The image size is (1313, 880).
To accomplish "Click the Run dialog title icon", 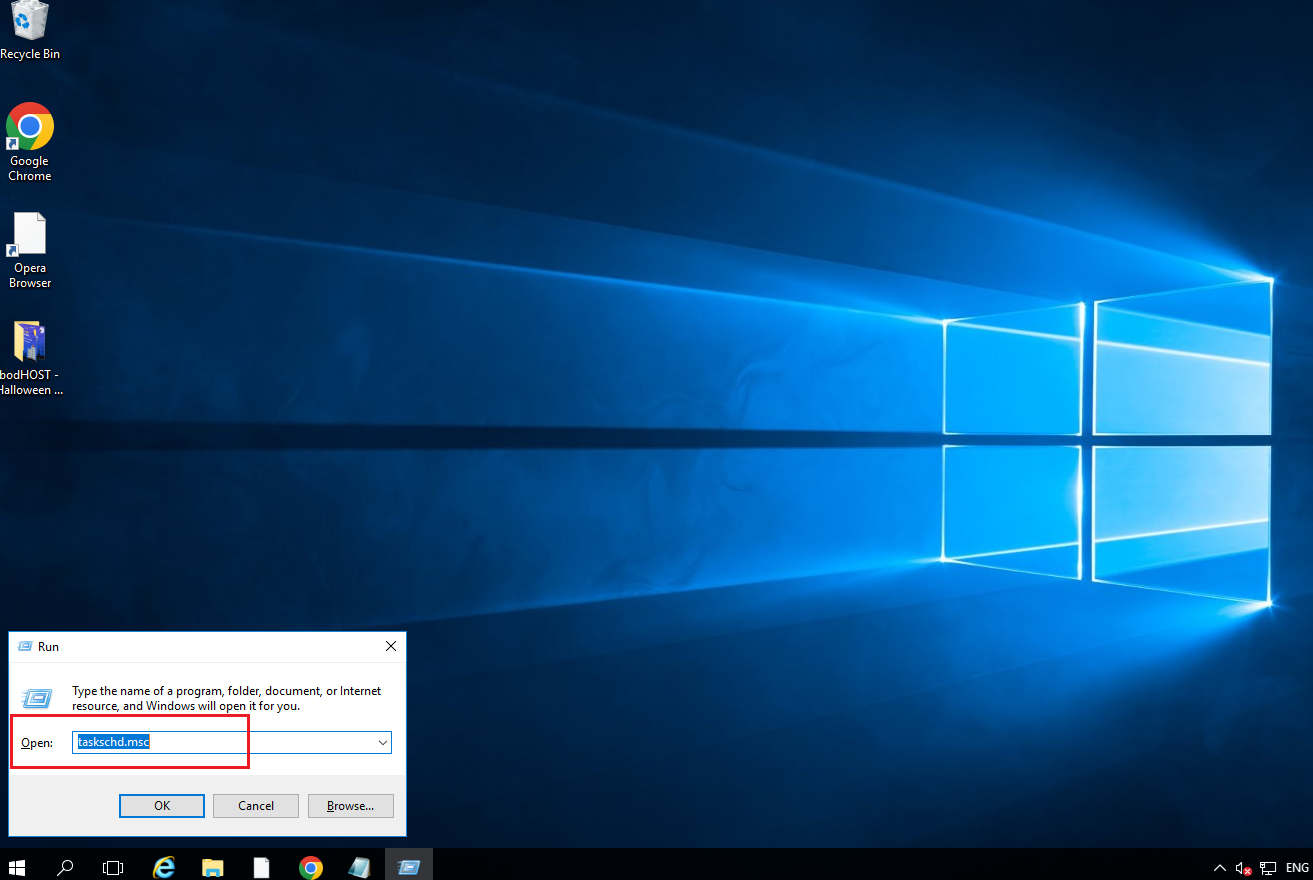I will tap(26, 647).
